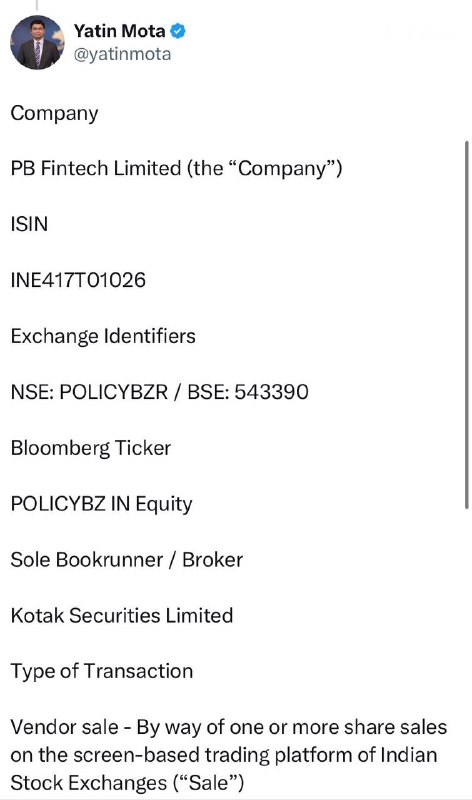Open Yatin Mota's profile picture
The image size is (472, 800).
click(37, 42)
